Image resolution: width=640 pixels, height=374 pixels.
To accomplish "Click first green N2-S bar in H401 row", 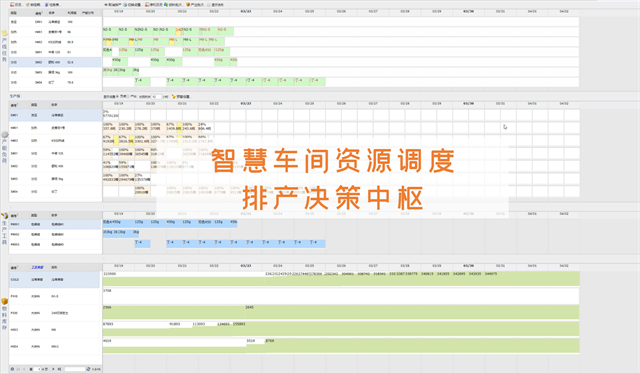I will click(110, 31).
